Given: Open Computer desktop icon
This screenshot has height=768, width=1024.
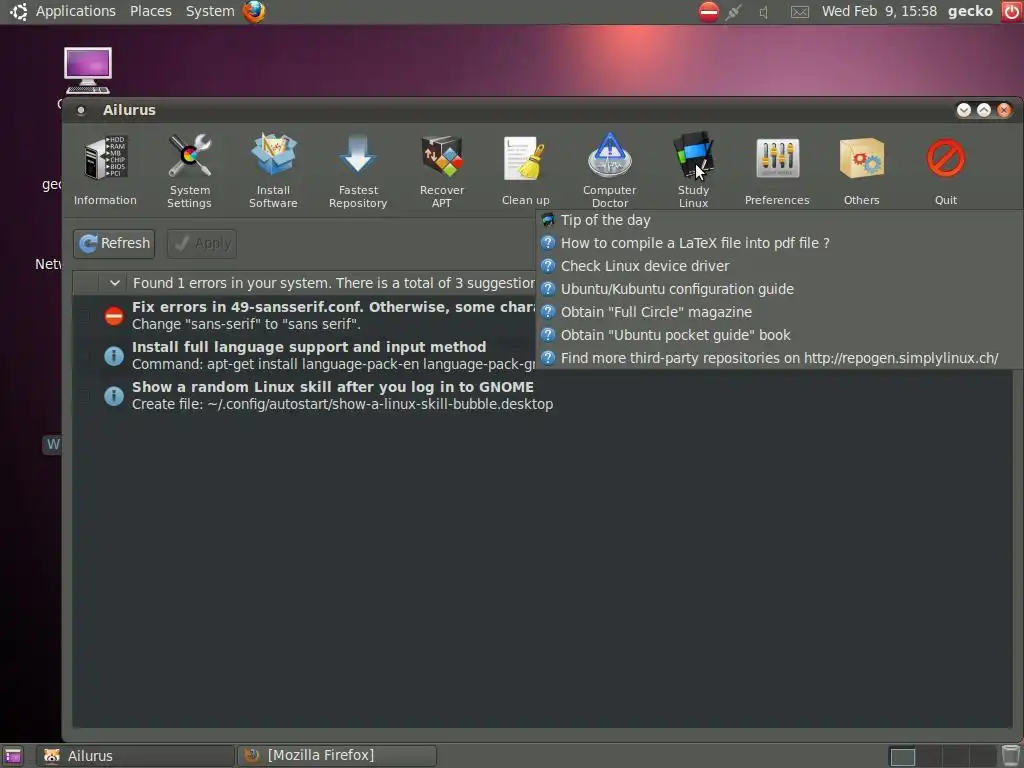Looking at the screenshot, I should coord(88,70).
